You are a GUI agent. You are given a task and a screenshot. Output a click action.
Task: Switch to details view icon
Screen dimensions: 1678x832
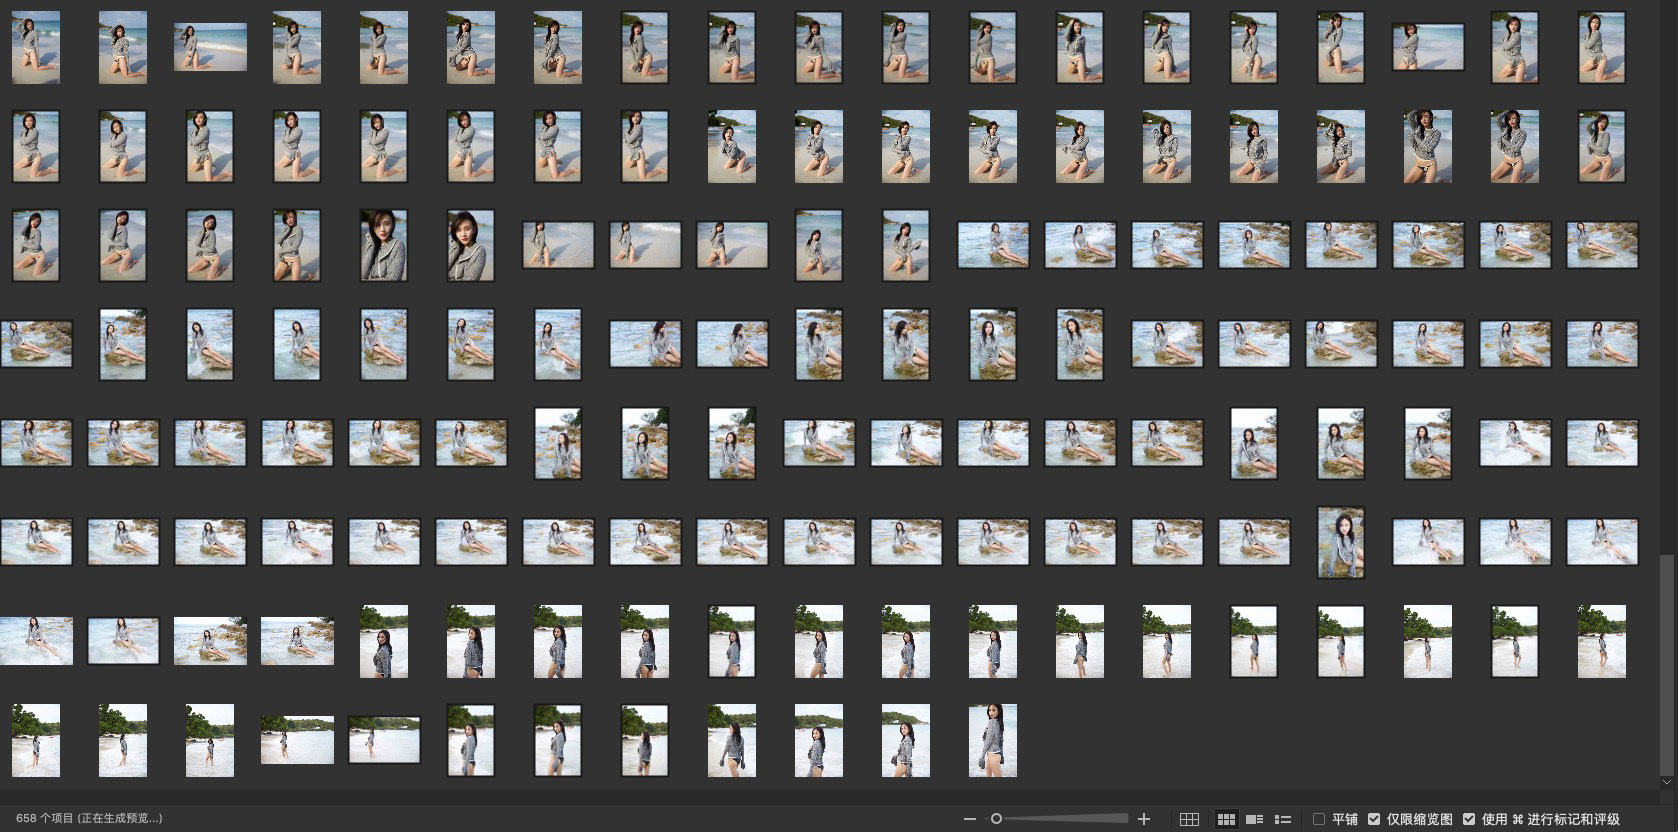(1254, 819)
